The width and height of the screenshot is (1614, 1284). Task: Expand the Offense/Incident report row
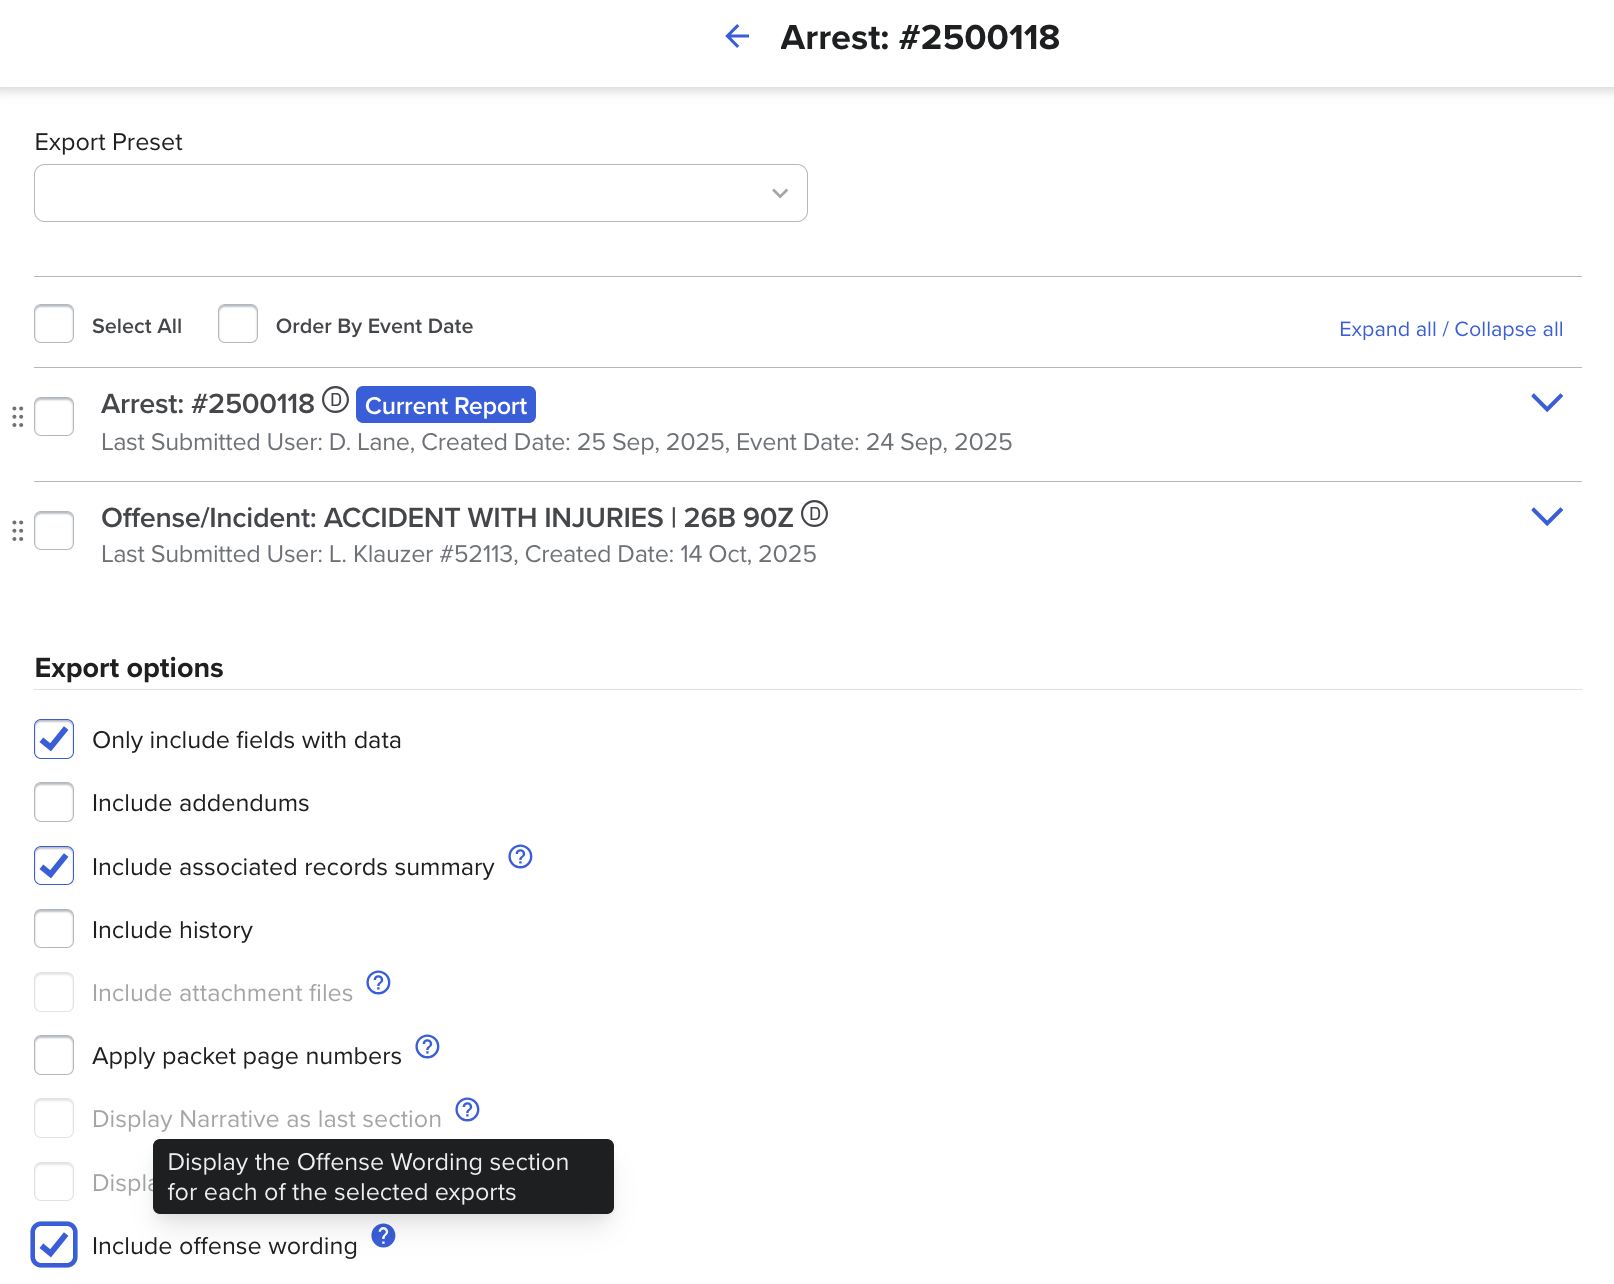tap(1546, 517)
